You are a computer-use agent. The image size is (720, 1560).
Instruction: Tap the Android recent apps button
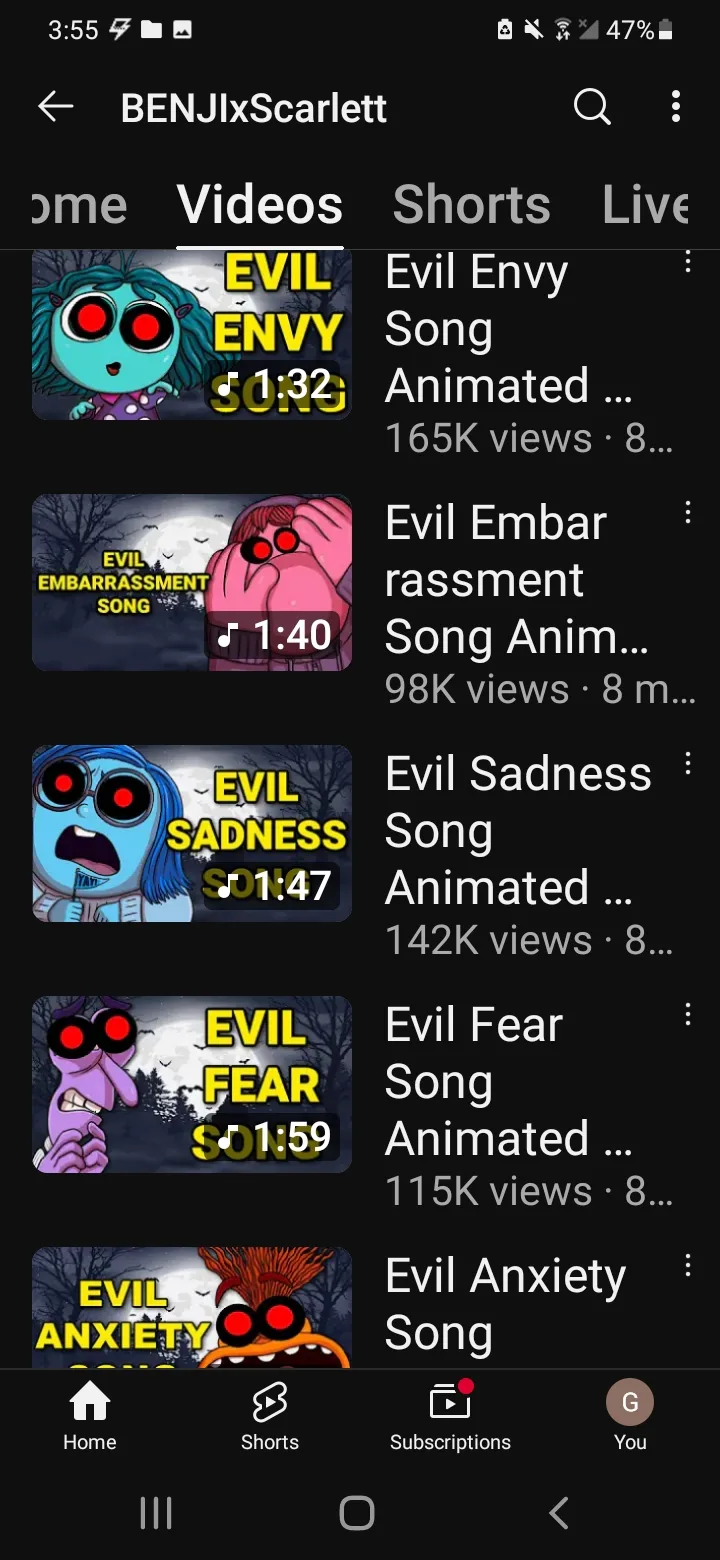156,1513
